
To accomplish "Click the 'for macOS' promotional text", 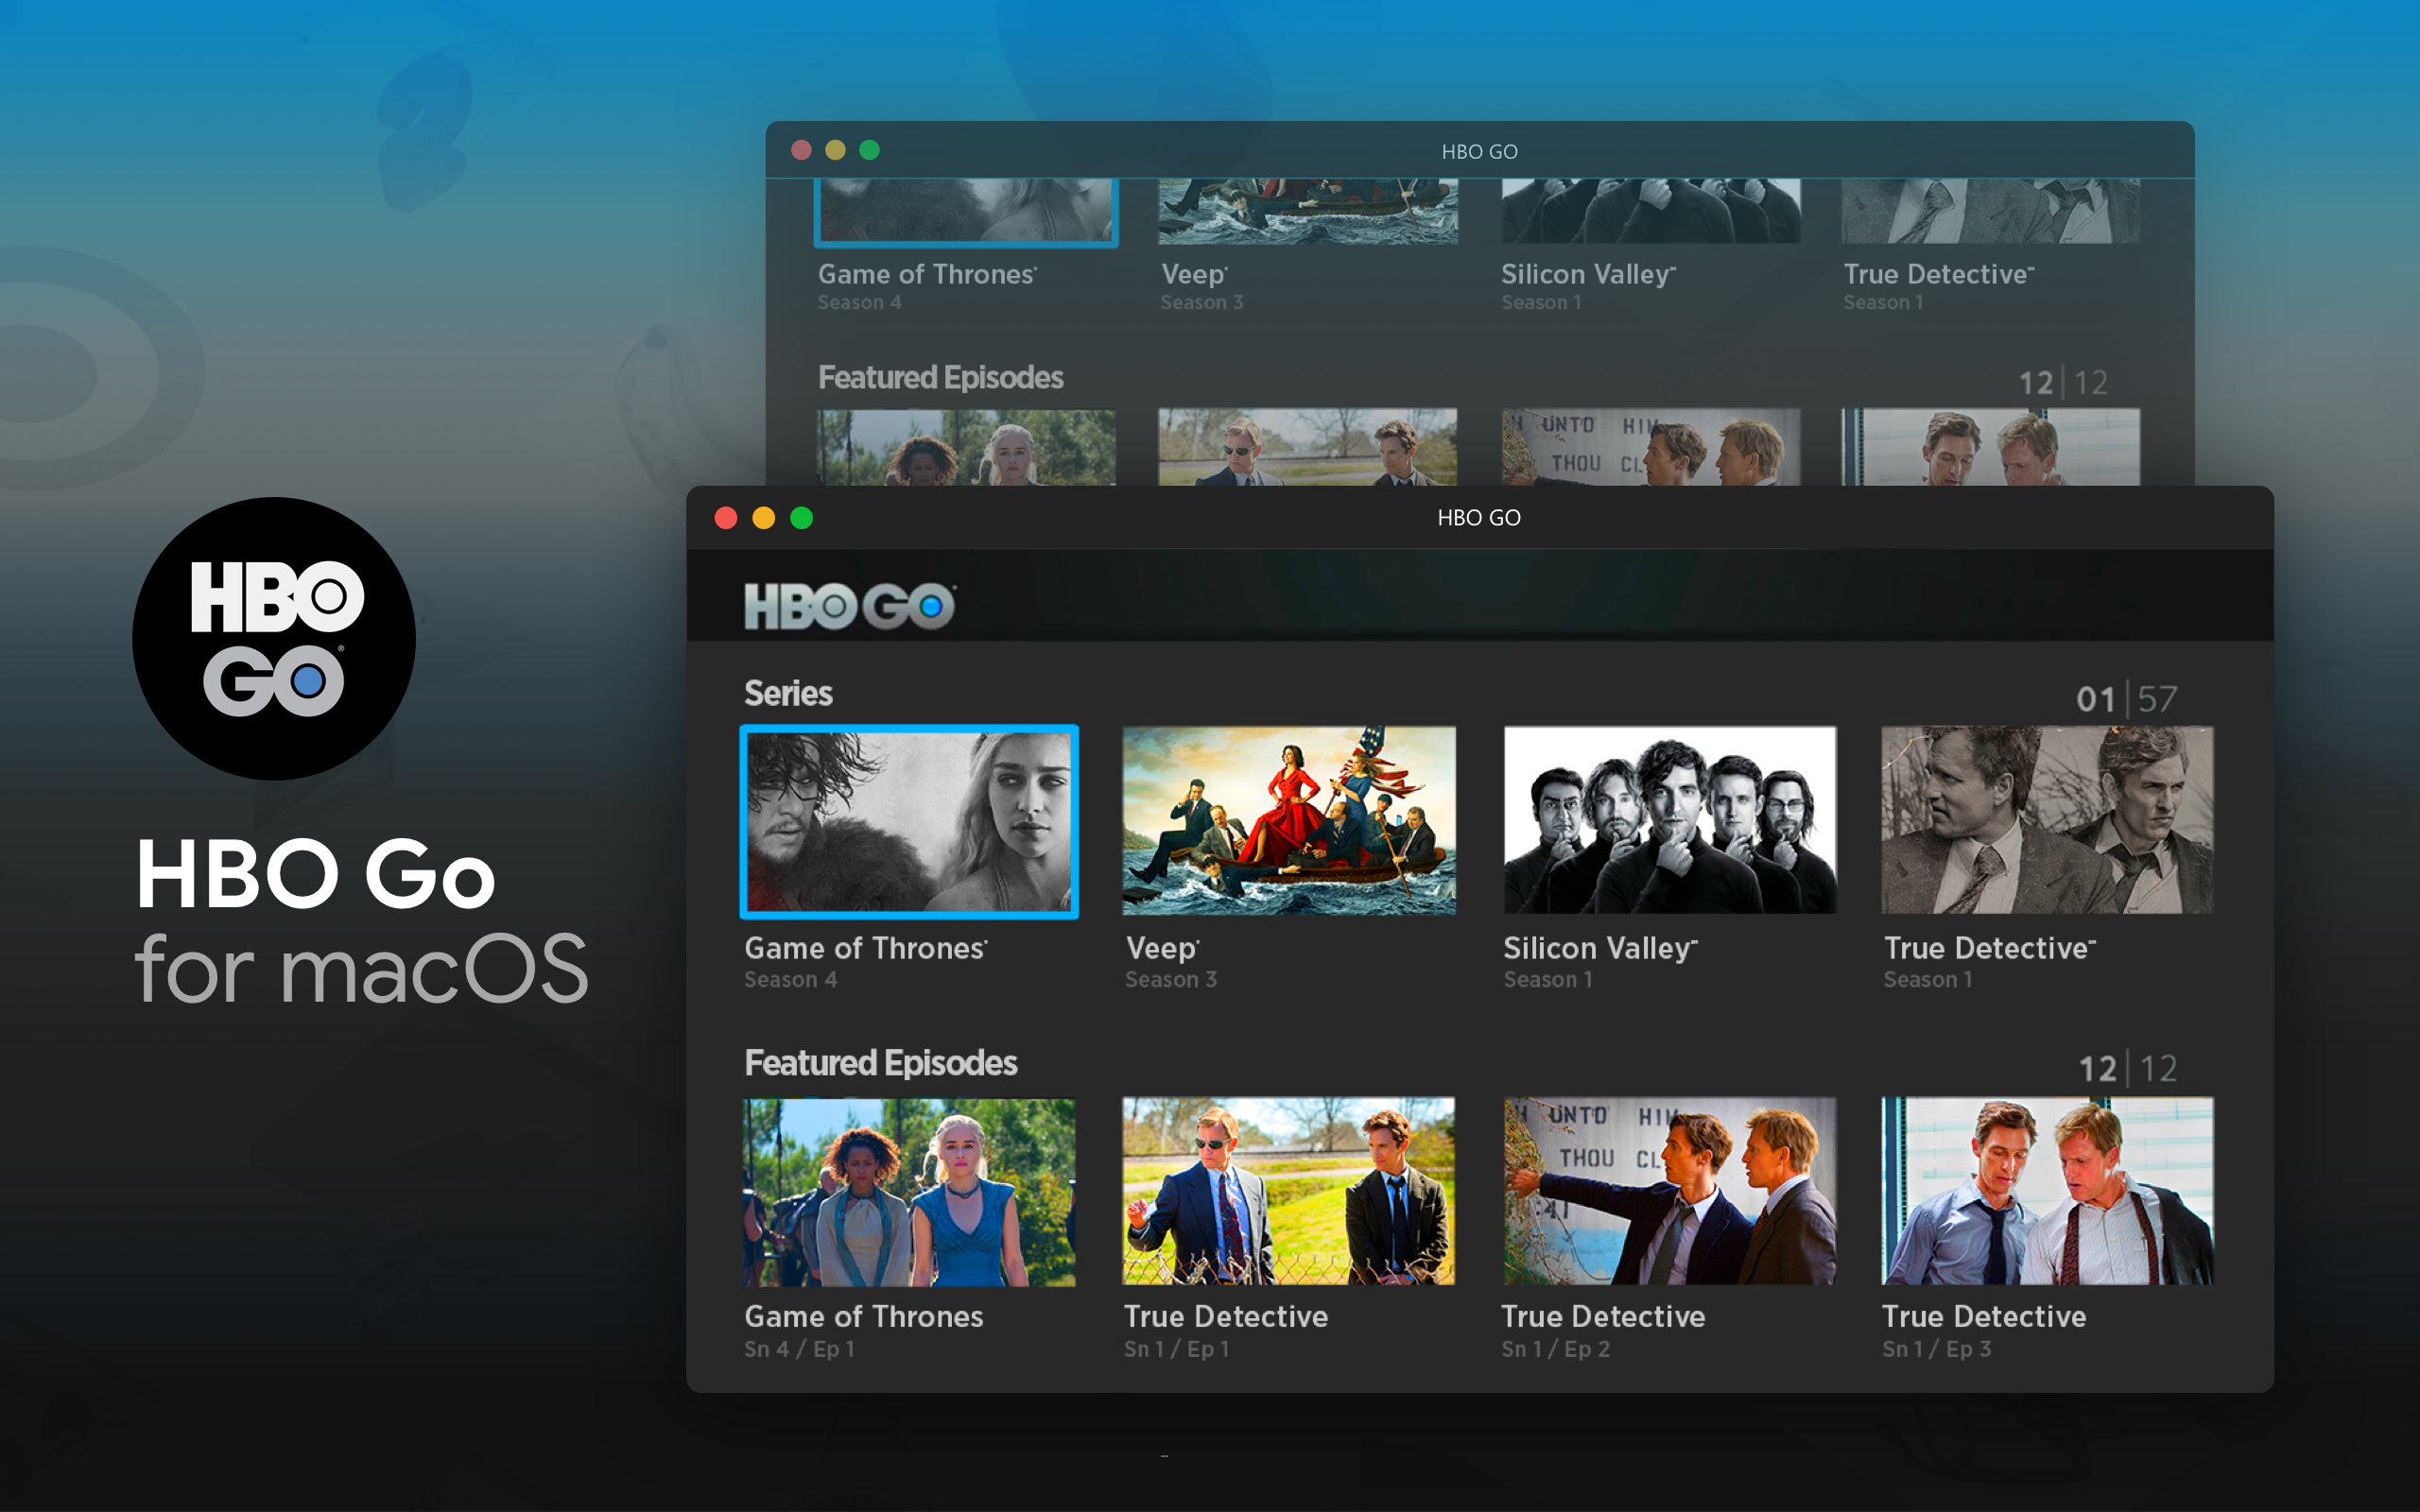I will 362,968.
